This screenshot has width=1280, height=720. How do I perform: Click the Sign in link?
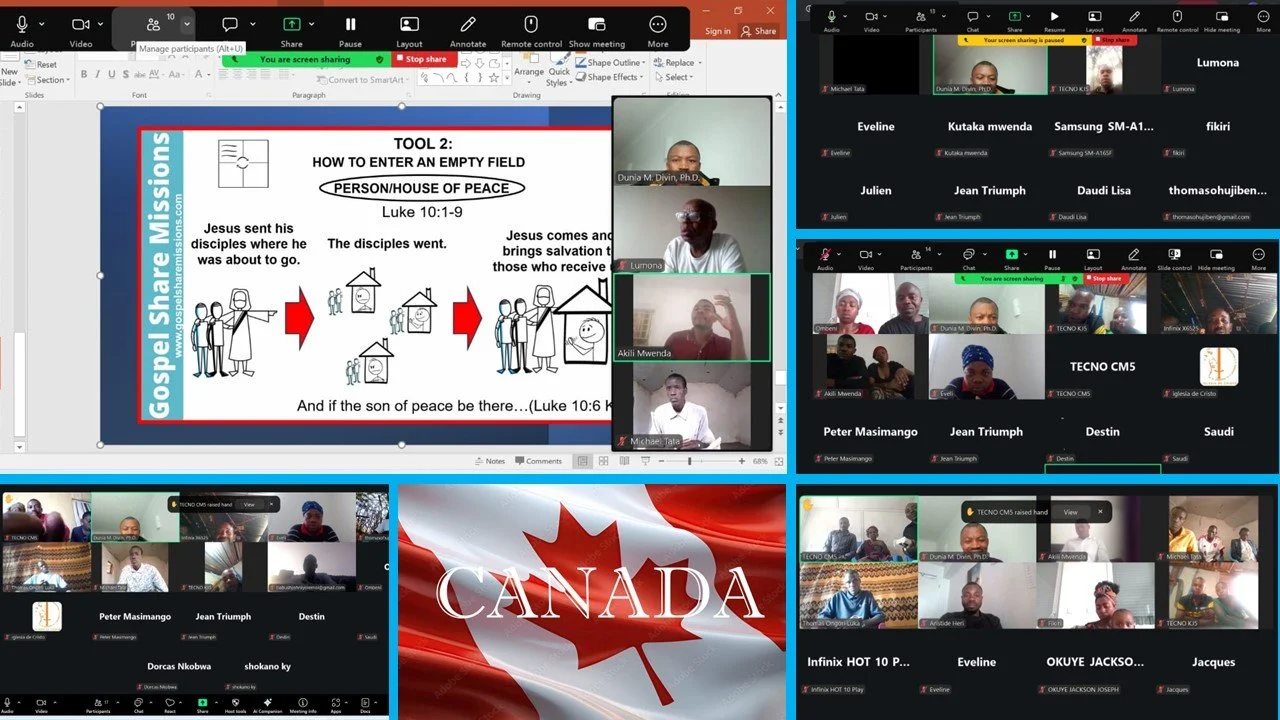[718, 30]
